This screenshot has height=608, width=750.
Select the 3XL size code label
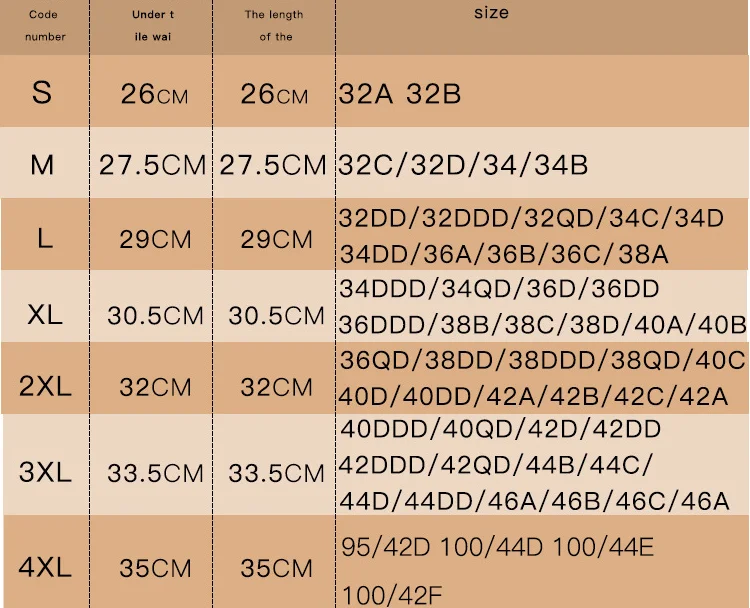tap(45, 471)
